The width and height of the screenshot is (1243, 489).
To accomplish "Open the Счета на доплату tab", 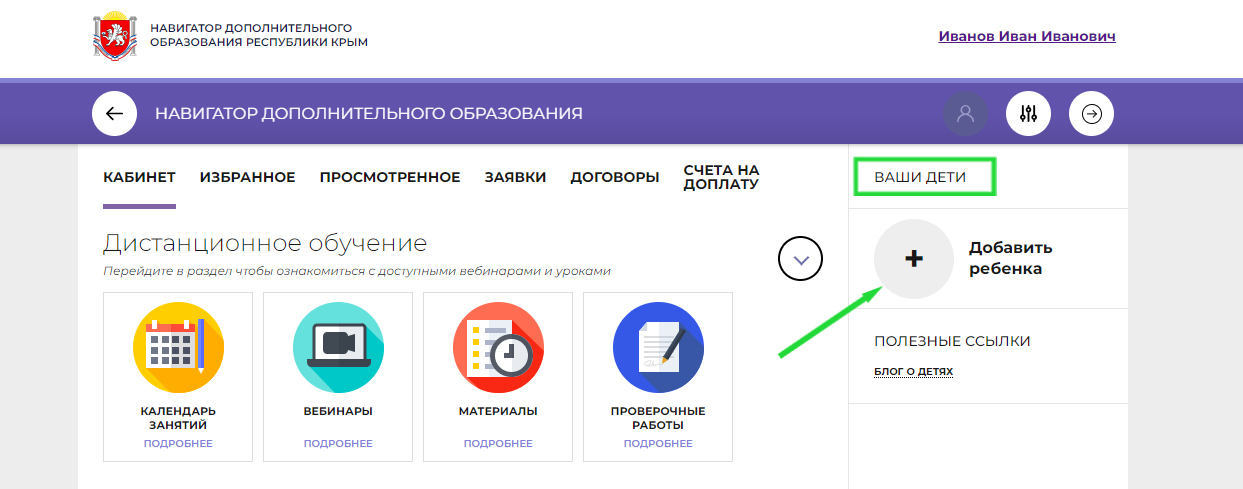I will tap(721, 177).
